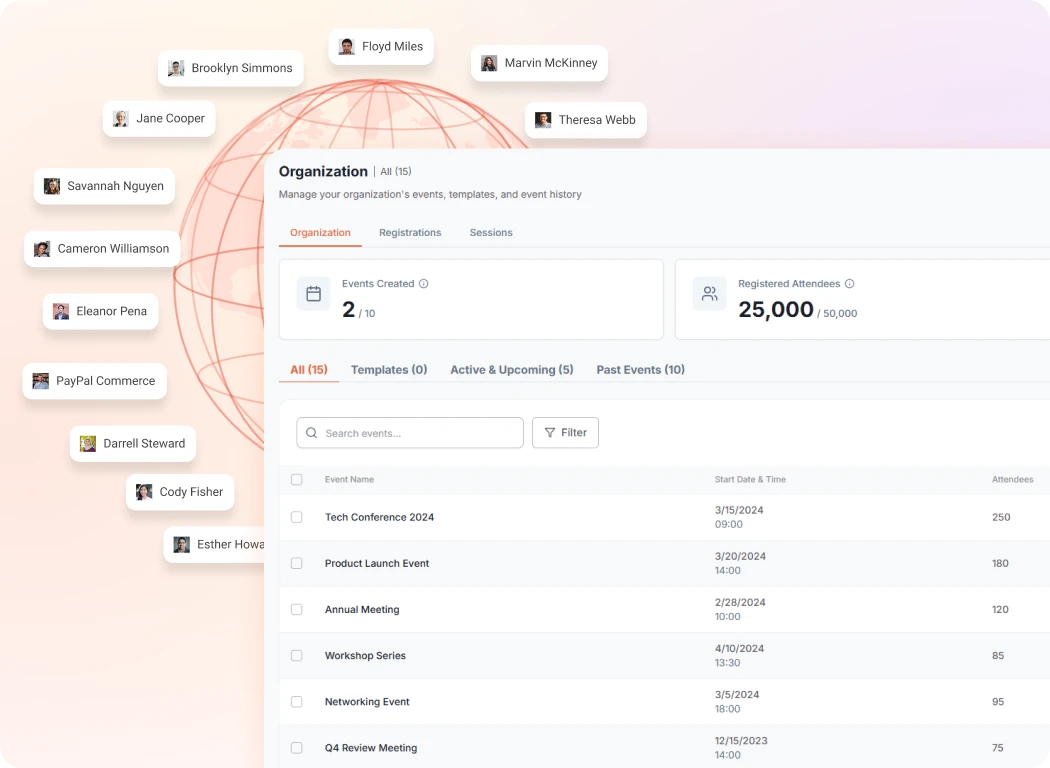Click Savannah Nguyen's avatar picture
This screenshot has width=1050, height=768.
pos(51,186)
